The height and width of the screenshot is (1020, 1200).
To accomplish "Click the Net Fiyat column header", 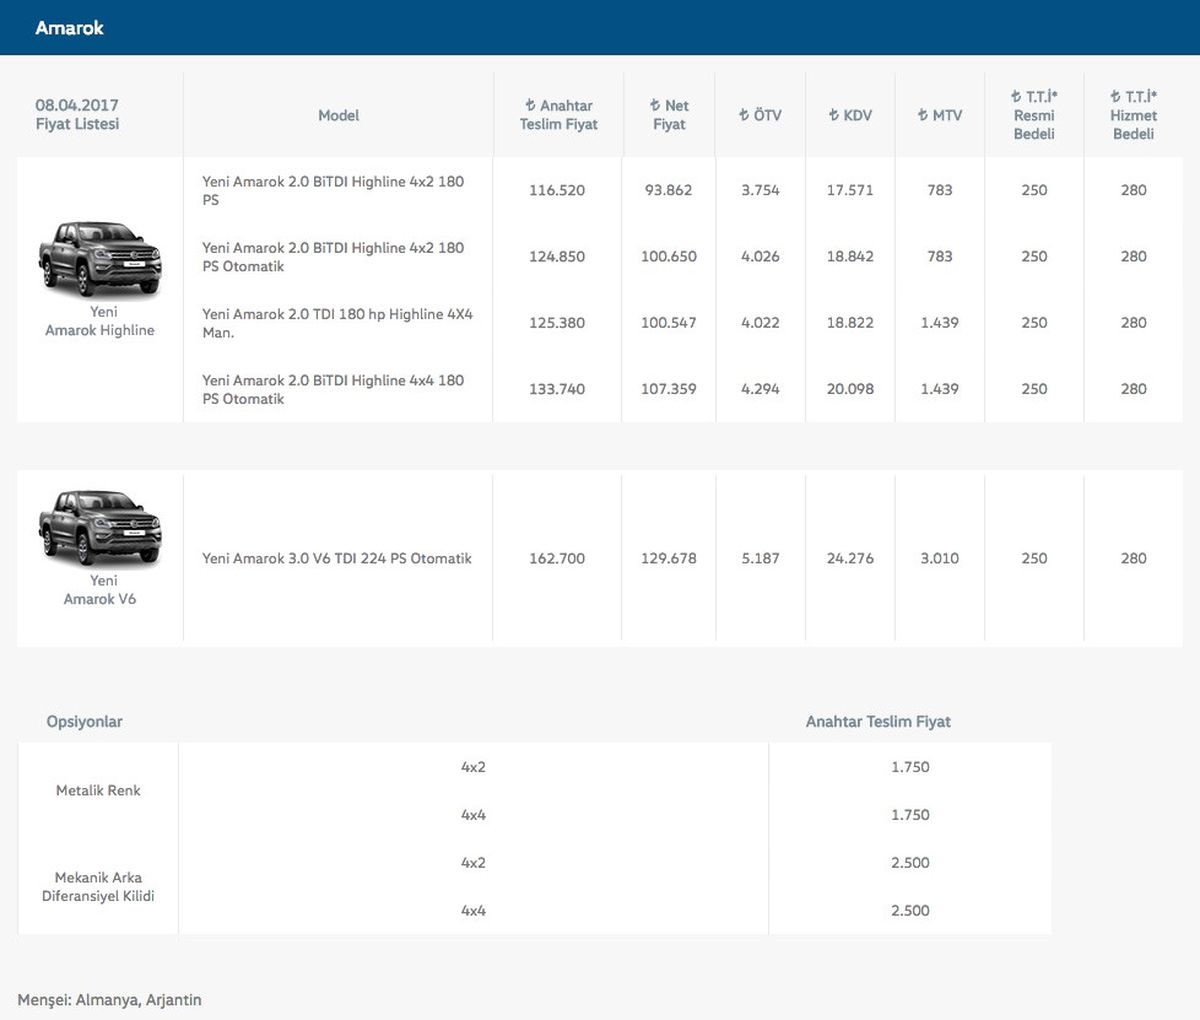I will tap(669, 114).
